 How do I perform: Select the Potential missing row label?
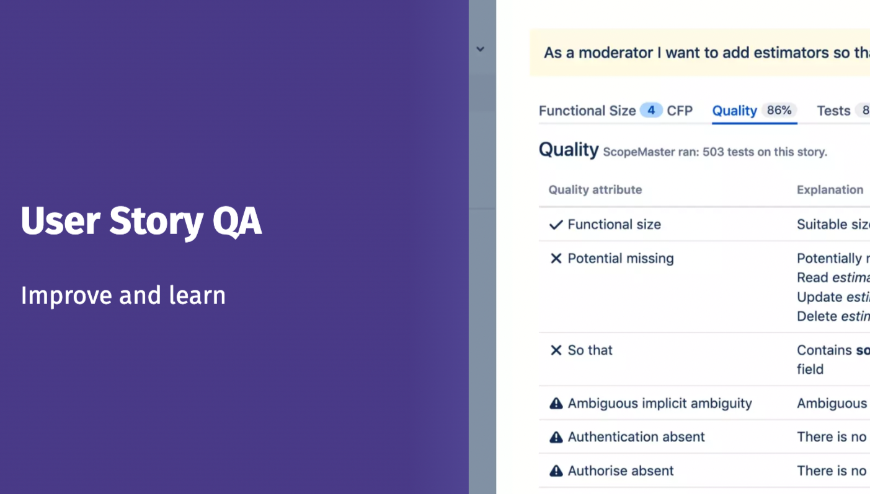pyautogui.click(x=620, y=259)
